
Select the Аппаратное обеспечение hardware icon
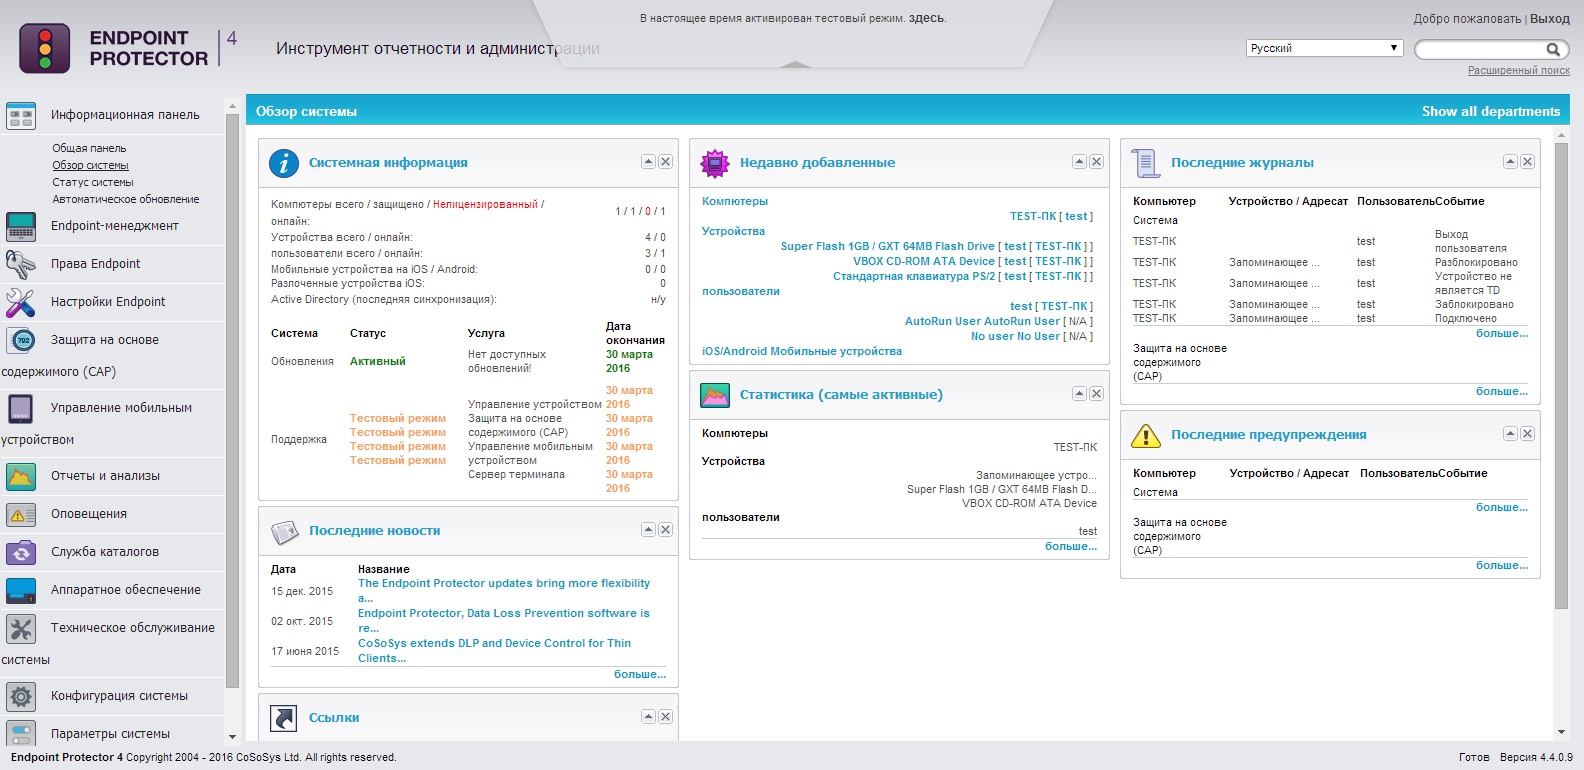pyautogui.click(x=21, y=590)
